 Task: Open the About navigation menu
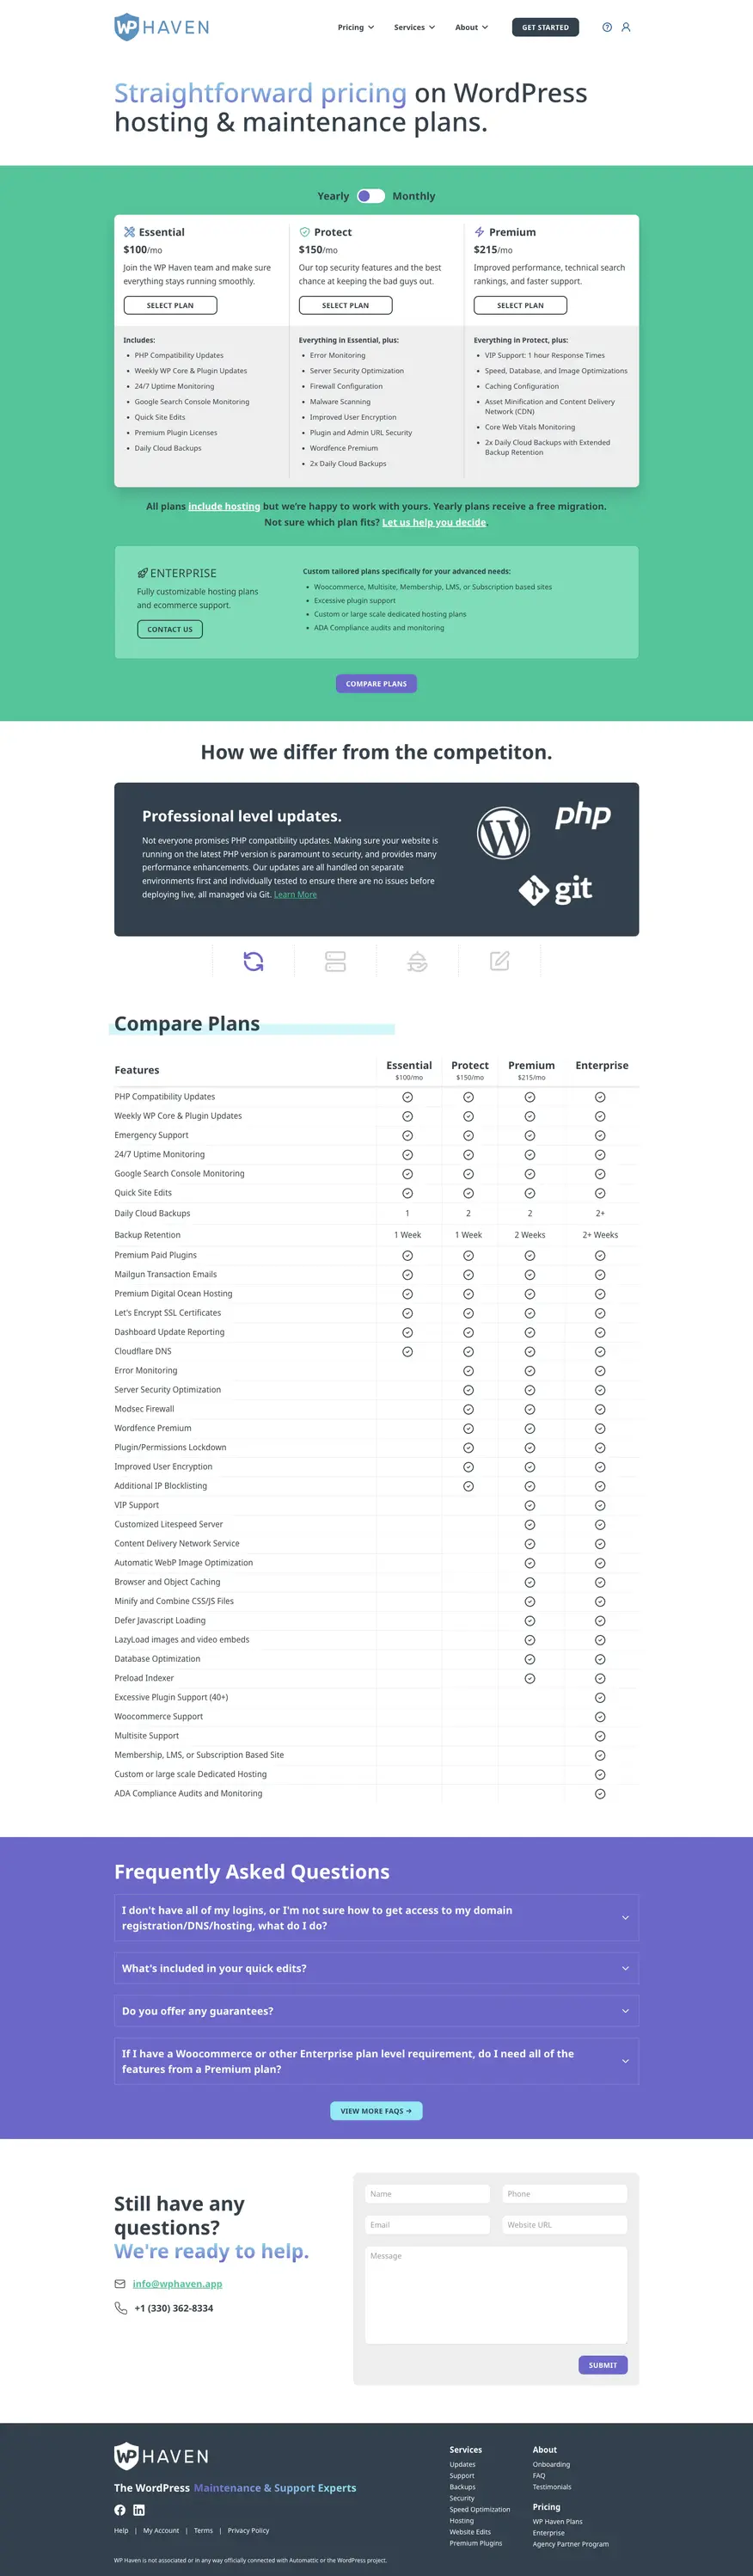(x=471, y=28)
